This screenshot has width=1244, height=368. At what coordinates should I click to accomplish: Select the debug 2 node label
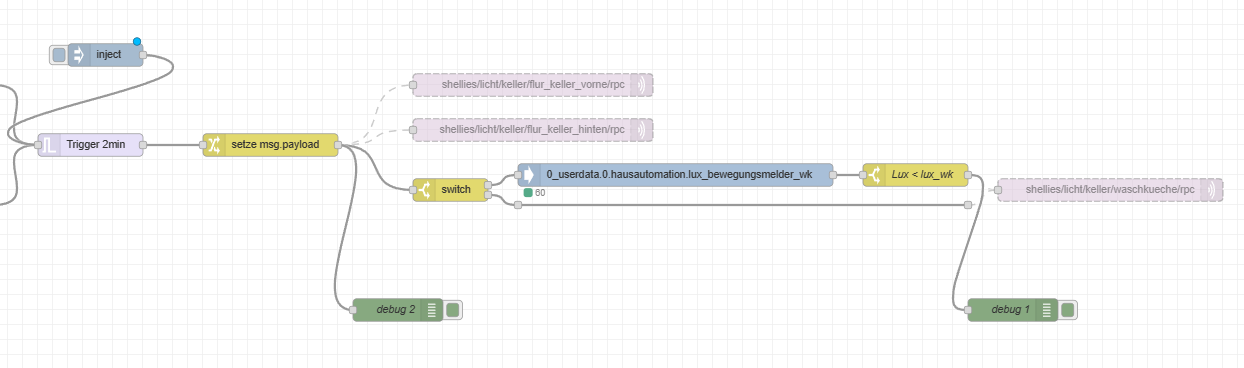pyautogui.click(x=396, y=310)
